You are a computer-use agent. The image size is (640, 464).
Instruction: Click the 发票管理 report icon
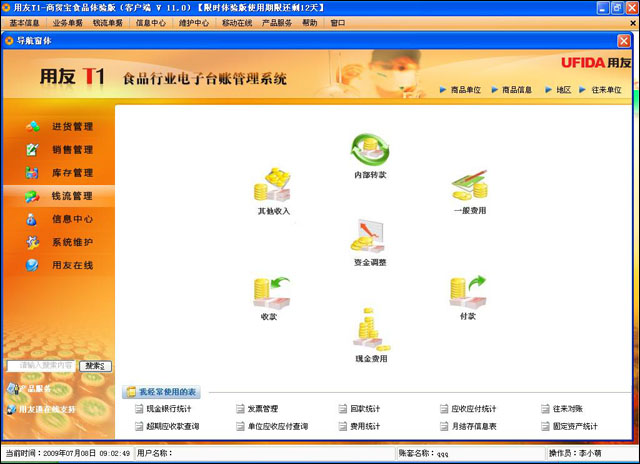(x=240, y=408)
